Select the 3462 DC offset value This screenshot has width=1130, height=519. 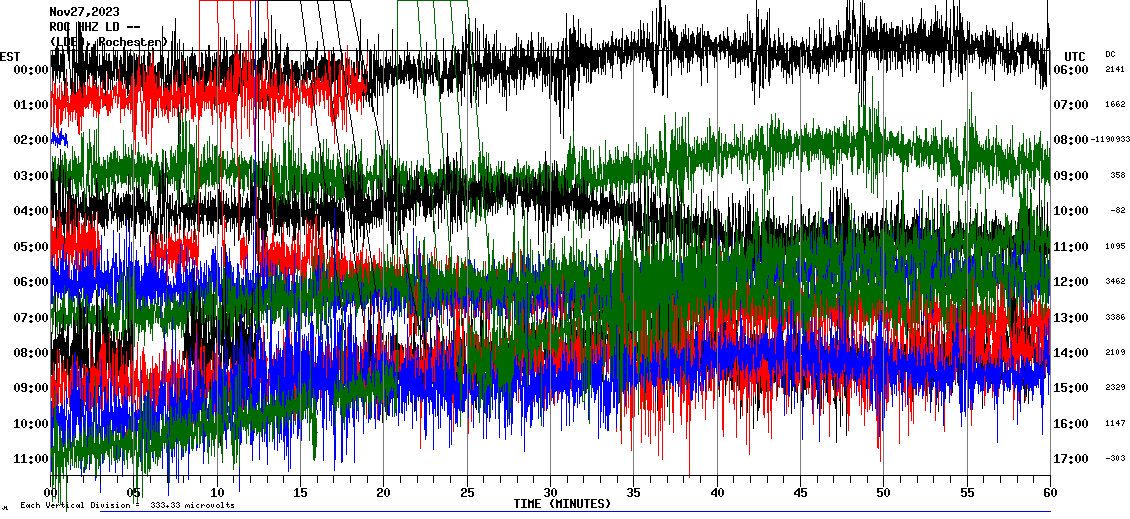coord(1117,282)
